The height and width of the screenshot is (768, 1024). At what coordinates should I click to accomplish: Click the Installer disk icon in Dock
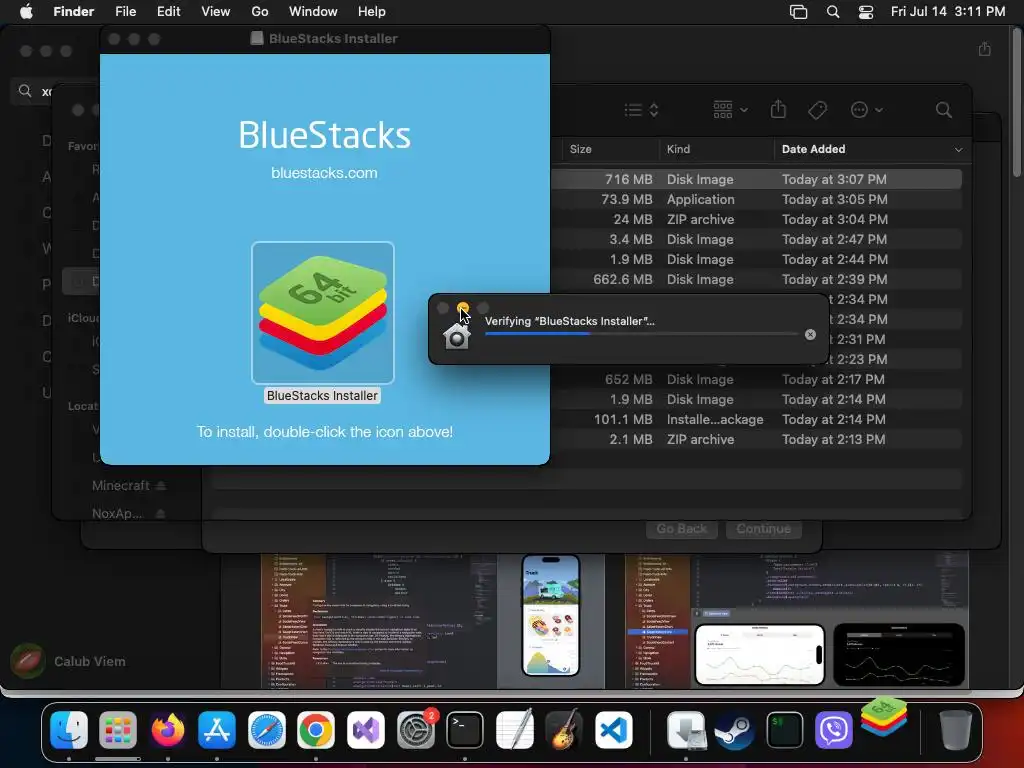(x=686, y=729)
